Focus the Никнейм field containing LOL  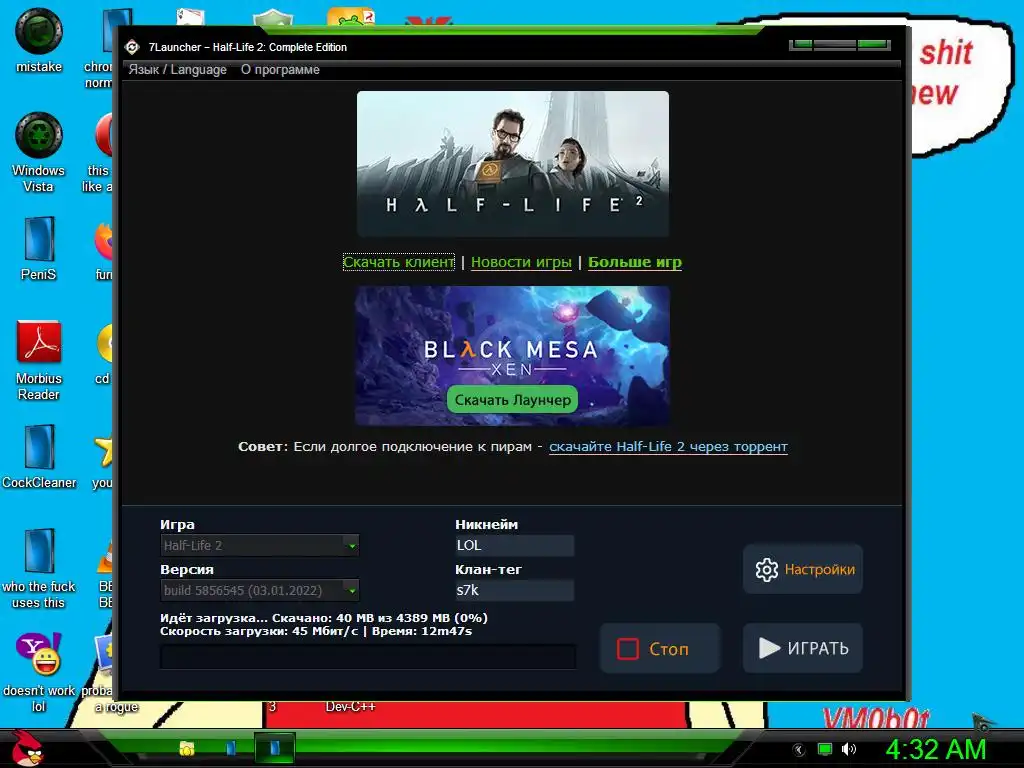pyautogui.click(x=515, y=545)
